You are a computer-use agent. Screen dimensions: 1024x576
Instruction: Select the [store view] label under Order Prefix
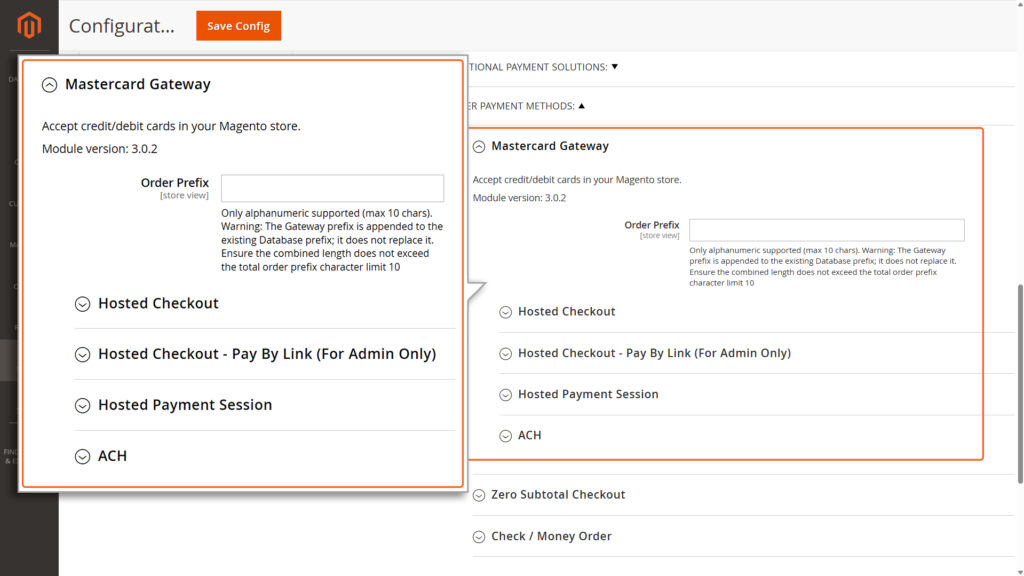pos(183,195)
